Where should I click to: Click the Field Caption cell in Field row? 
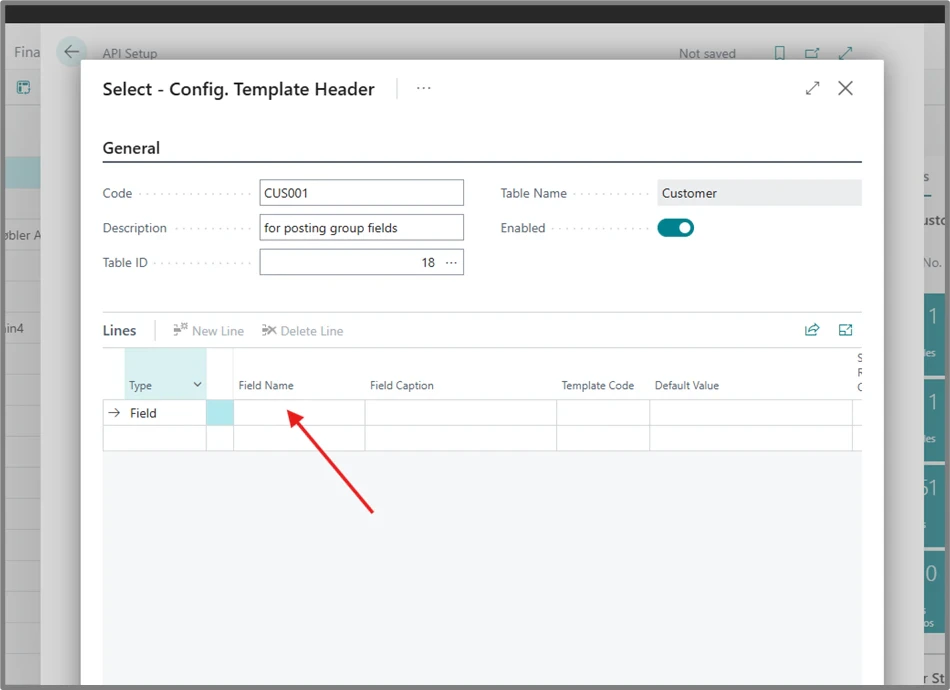tap(460, 413)
